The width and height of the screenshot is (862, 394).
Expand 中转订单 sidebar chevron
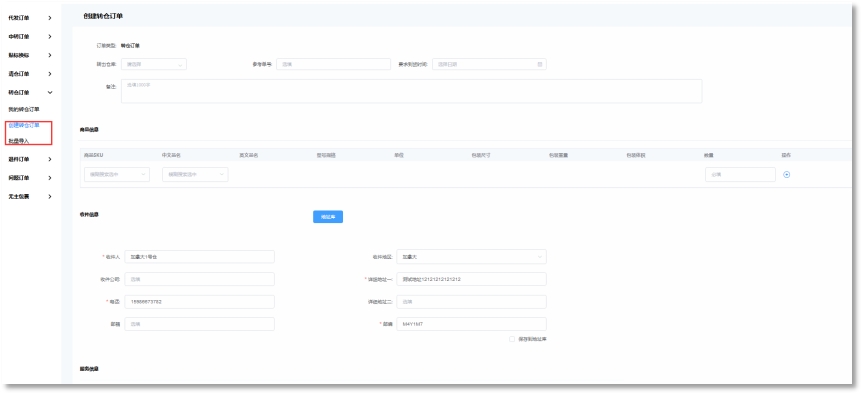click(50, 37)
